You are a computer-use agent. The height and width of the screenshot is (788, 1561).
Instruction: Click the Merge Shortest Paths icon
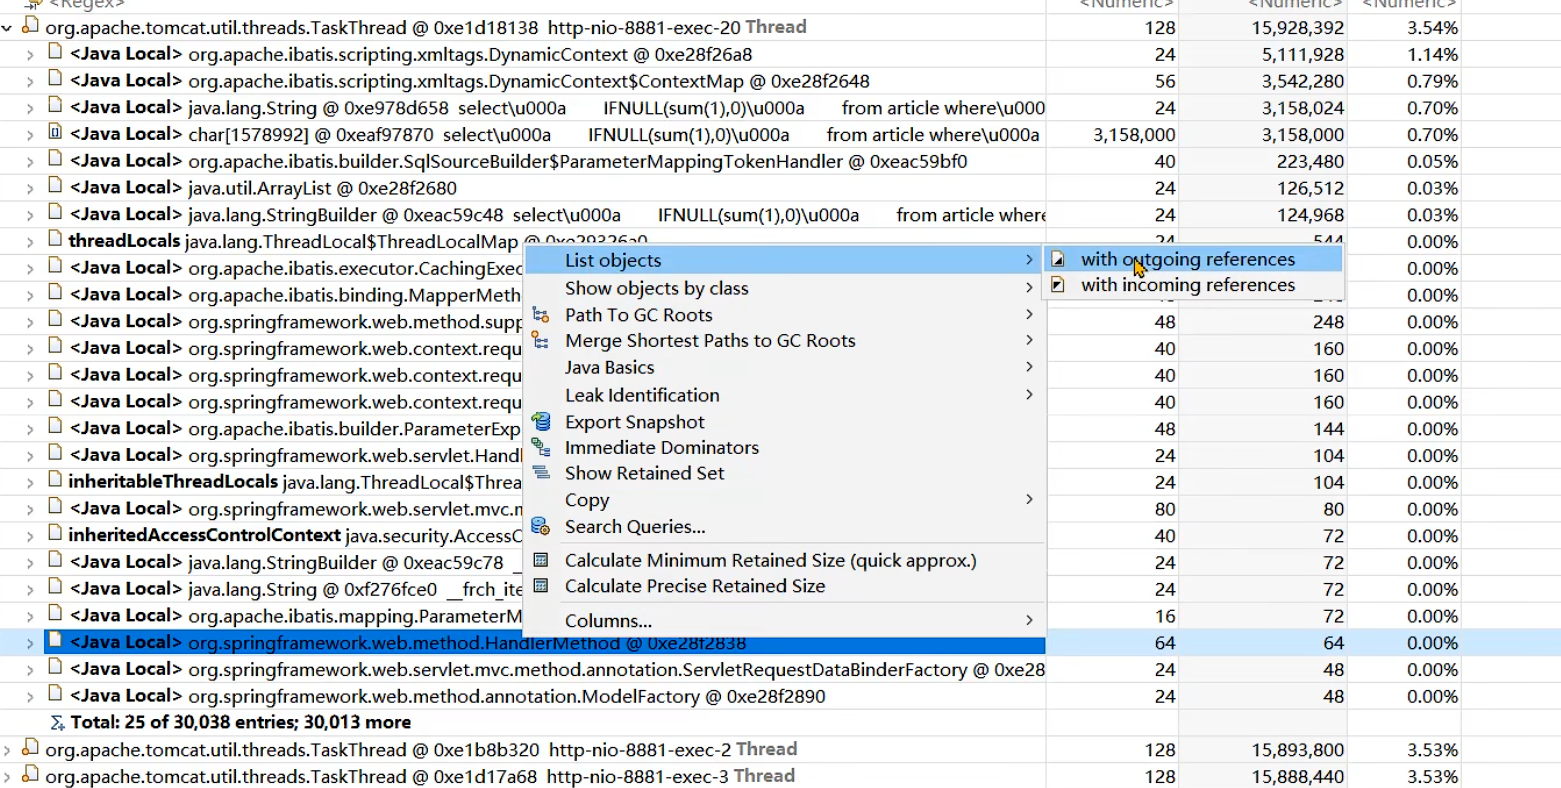pos(541,341)
